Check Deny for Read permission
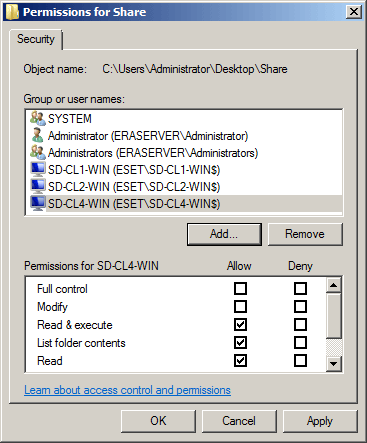This screenshot has width=367, height=443. [300, 361]
